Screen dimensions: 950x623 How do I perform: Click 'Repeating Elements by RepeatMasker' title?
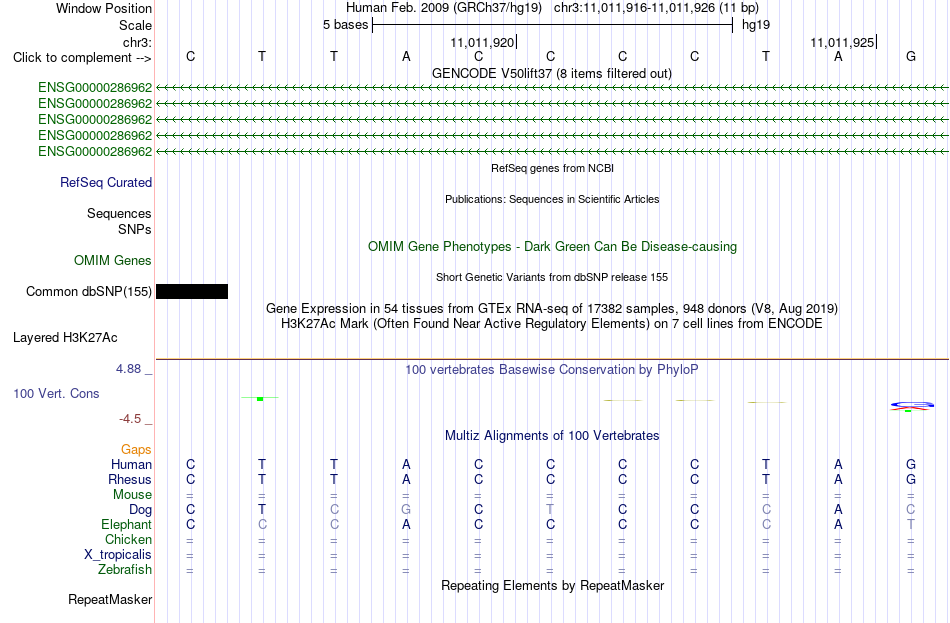click(553, 585)
